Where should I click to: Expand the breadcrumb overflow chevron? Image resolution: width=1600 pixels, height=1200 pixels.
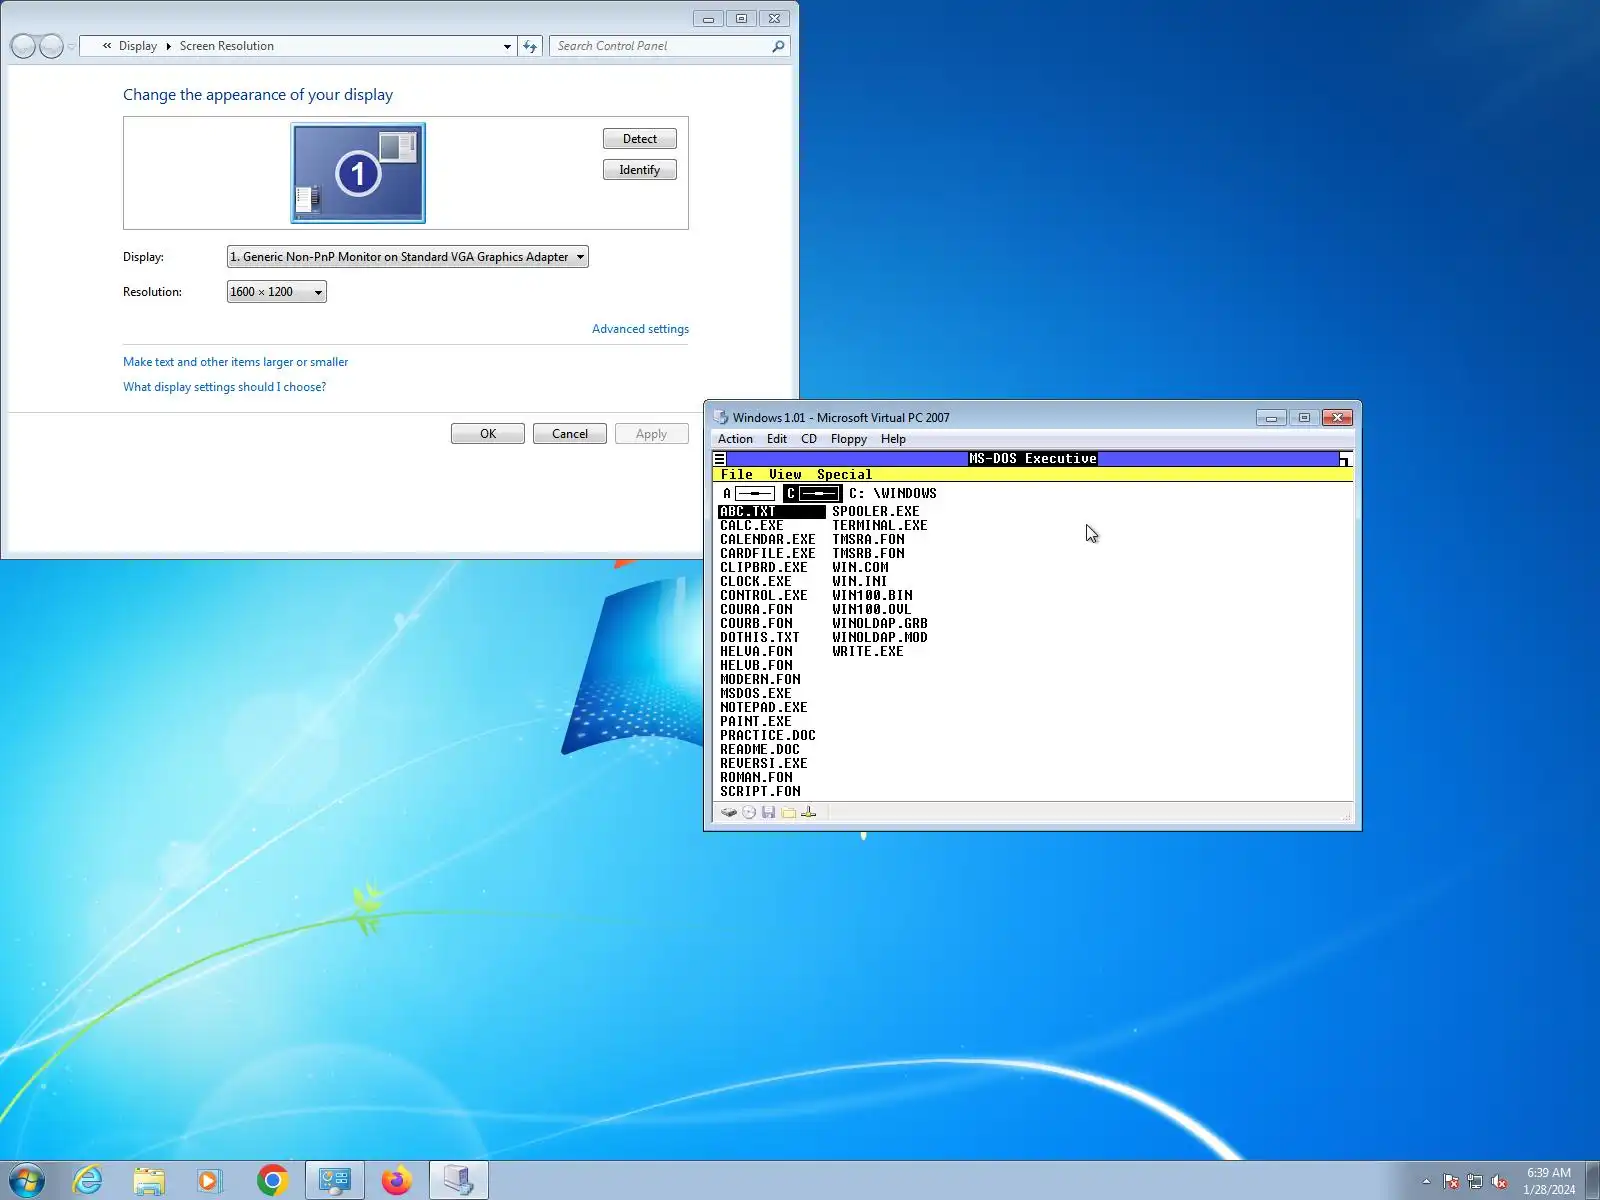(107, 46)
